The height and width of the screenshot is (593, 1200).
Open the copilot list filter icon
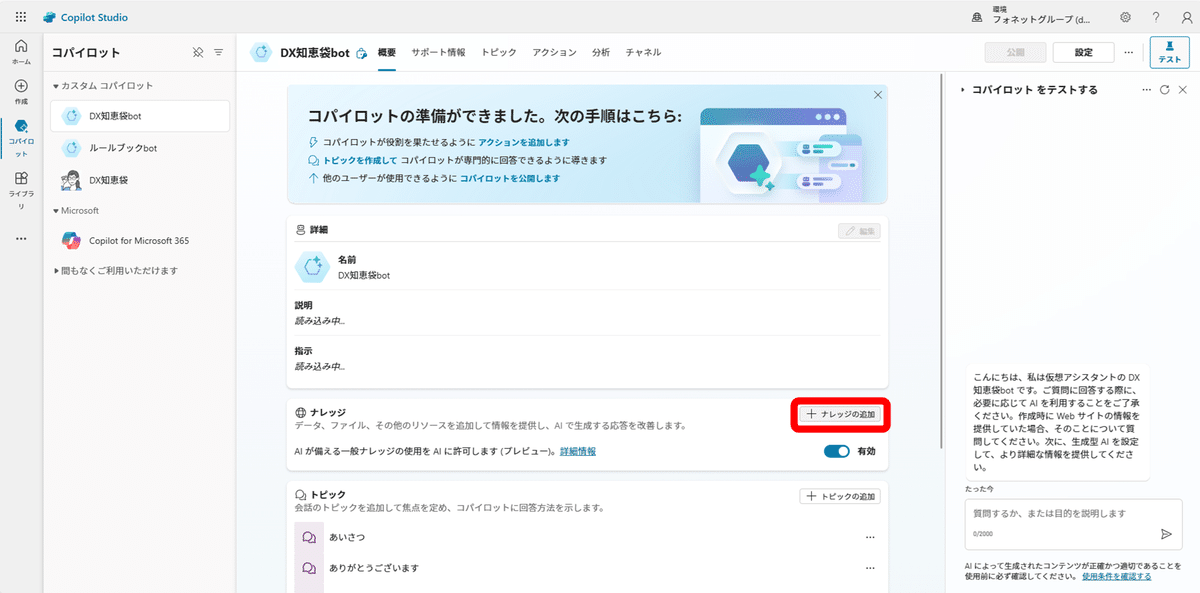tap(218, 52)
